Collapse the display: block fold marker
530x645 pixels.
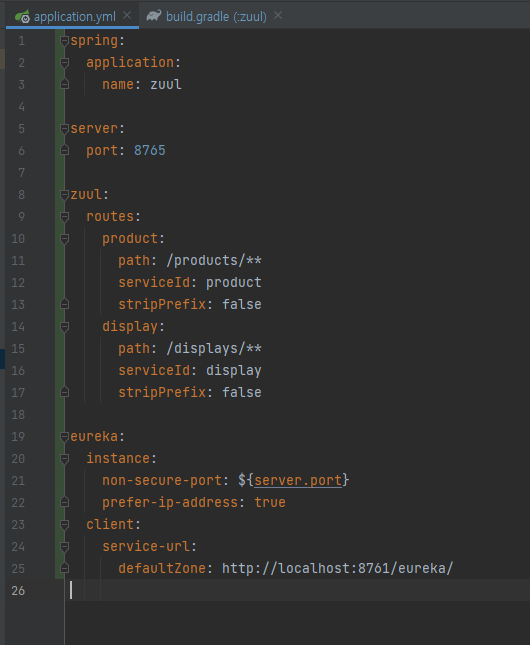[x=64, y=327]
